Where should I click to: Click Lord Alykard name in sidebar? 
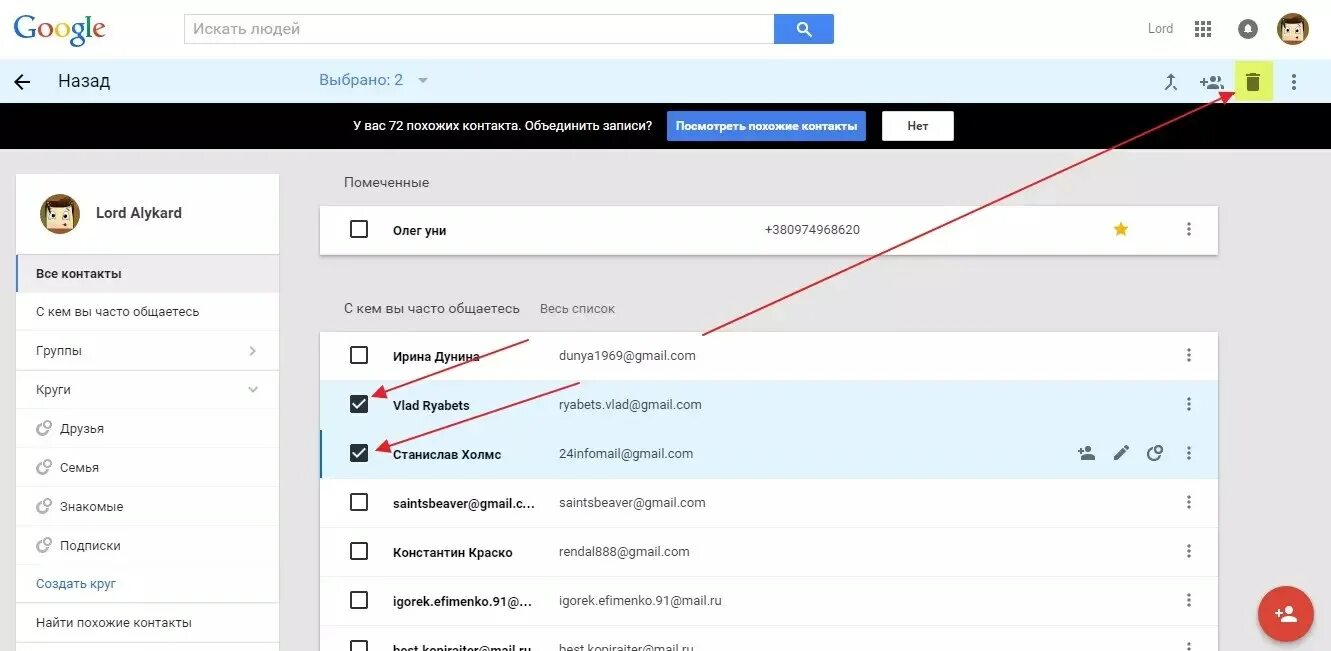[139, 213]
